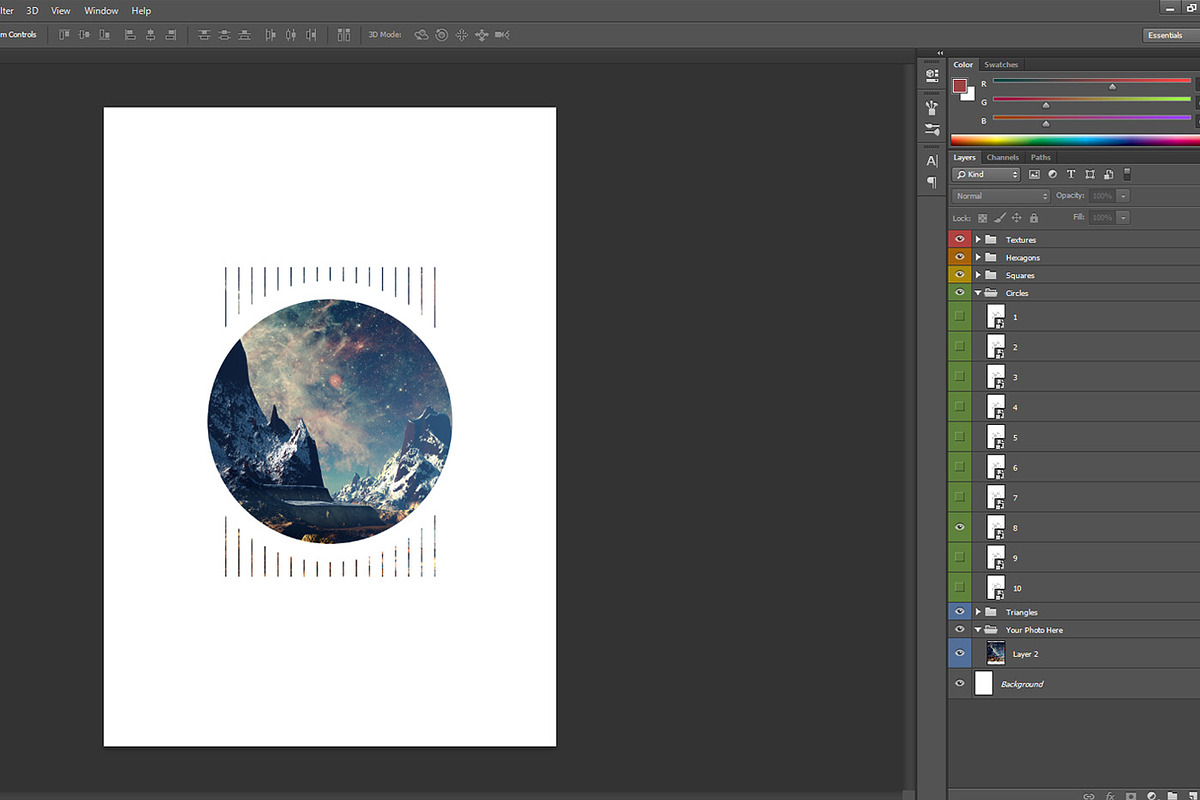This screenshot has width=1200, height=800.
Task: Select the 3D pan mode icon
Action: click(x=462, y=35)
